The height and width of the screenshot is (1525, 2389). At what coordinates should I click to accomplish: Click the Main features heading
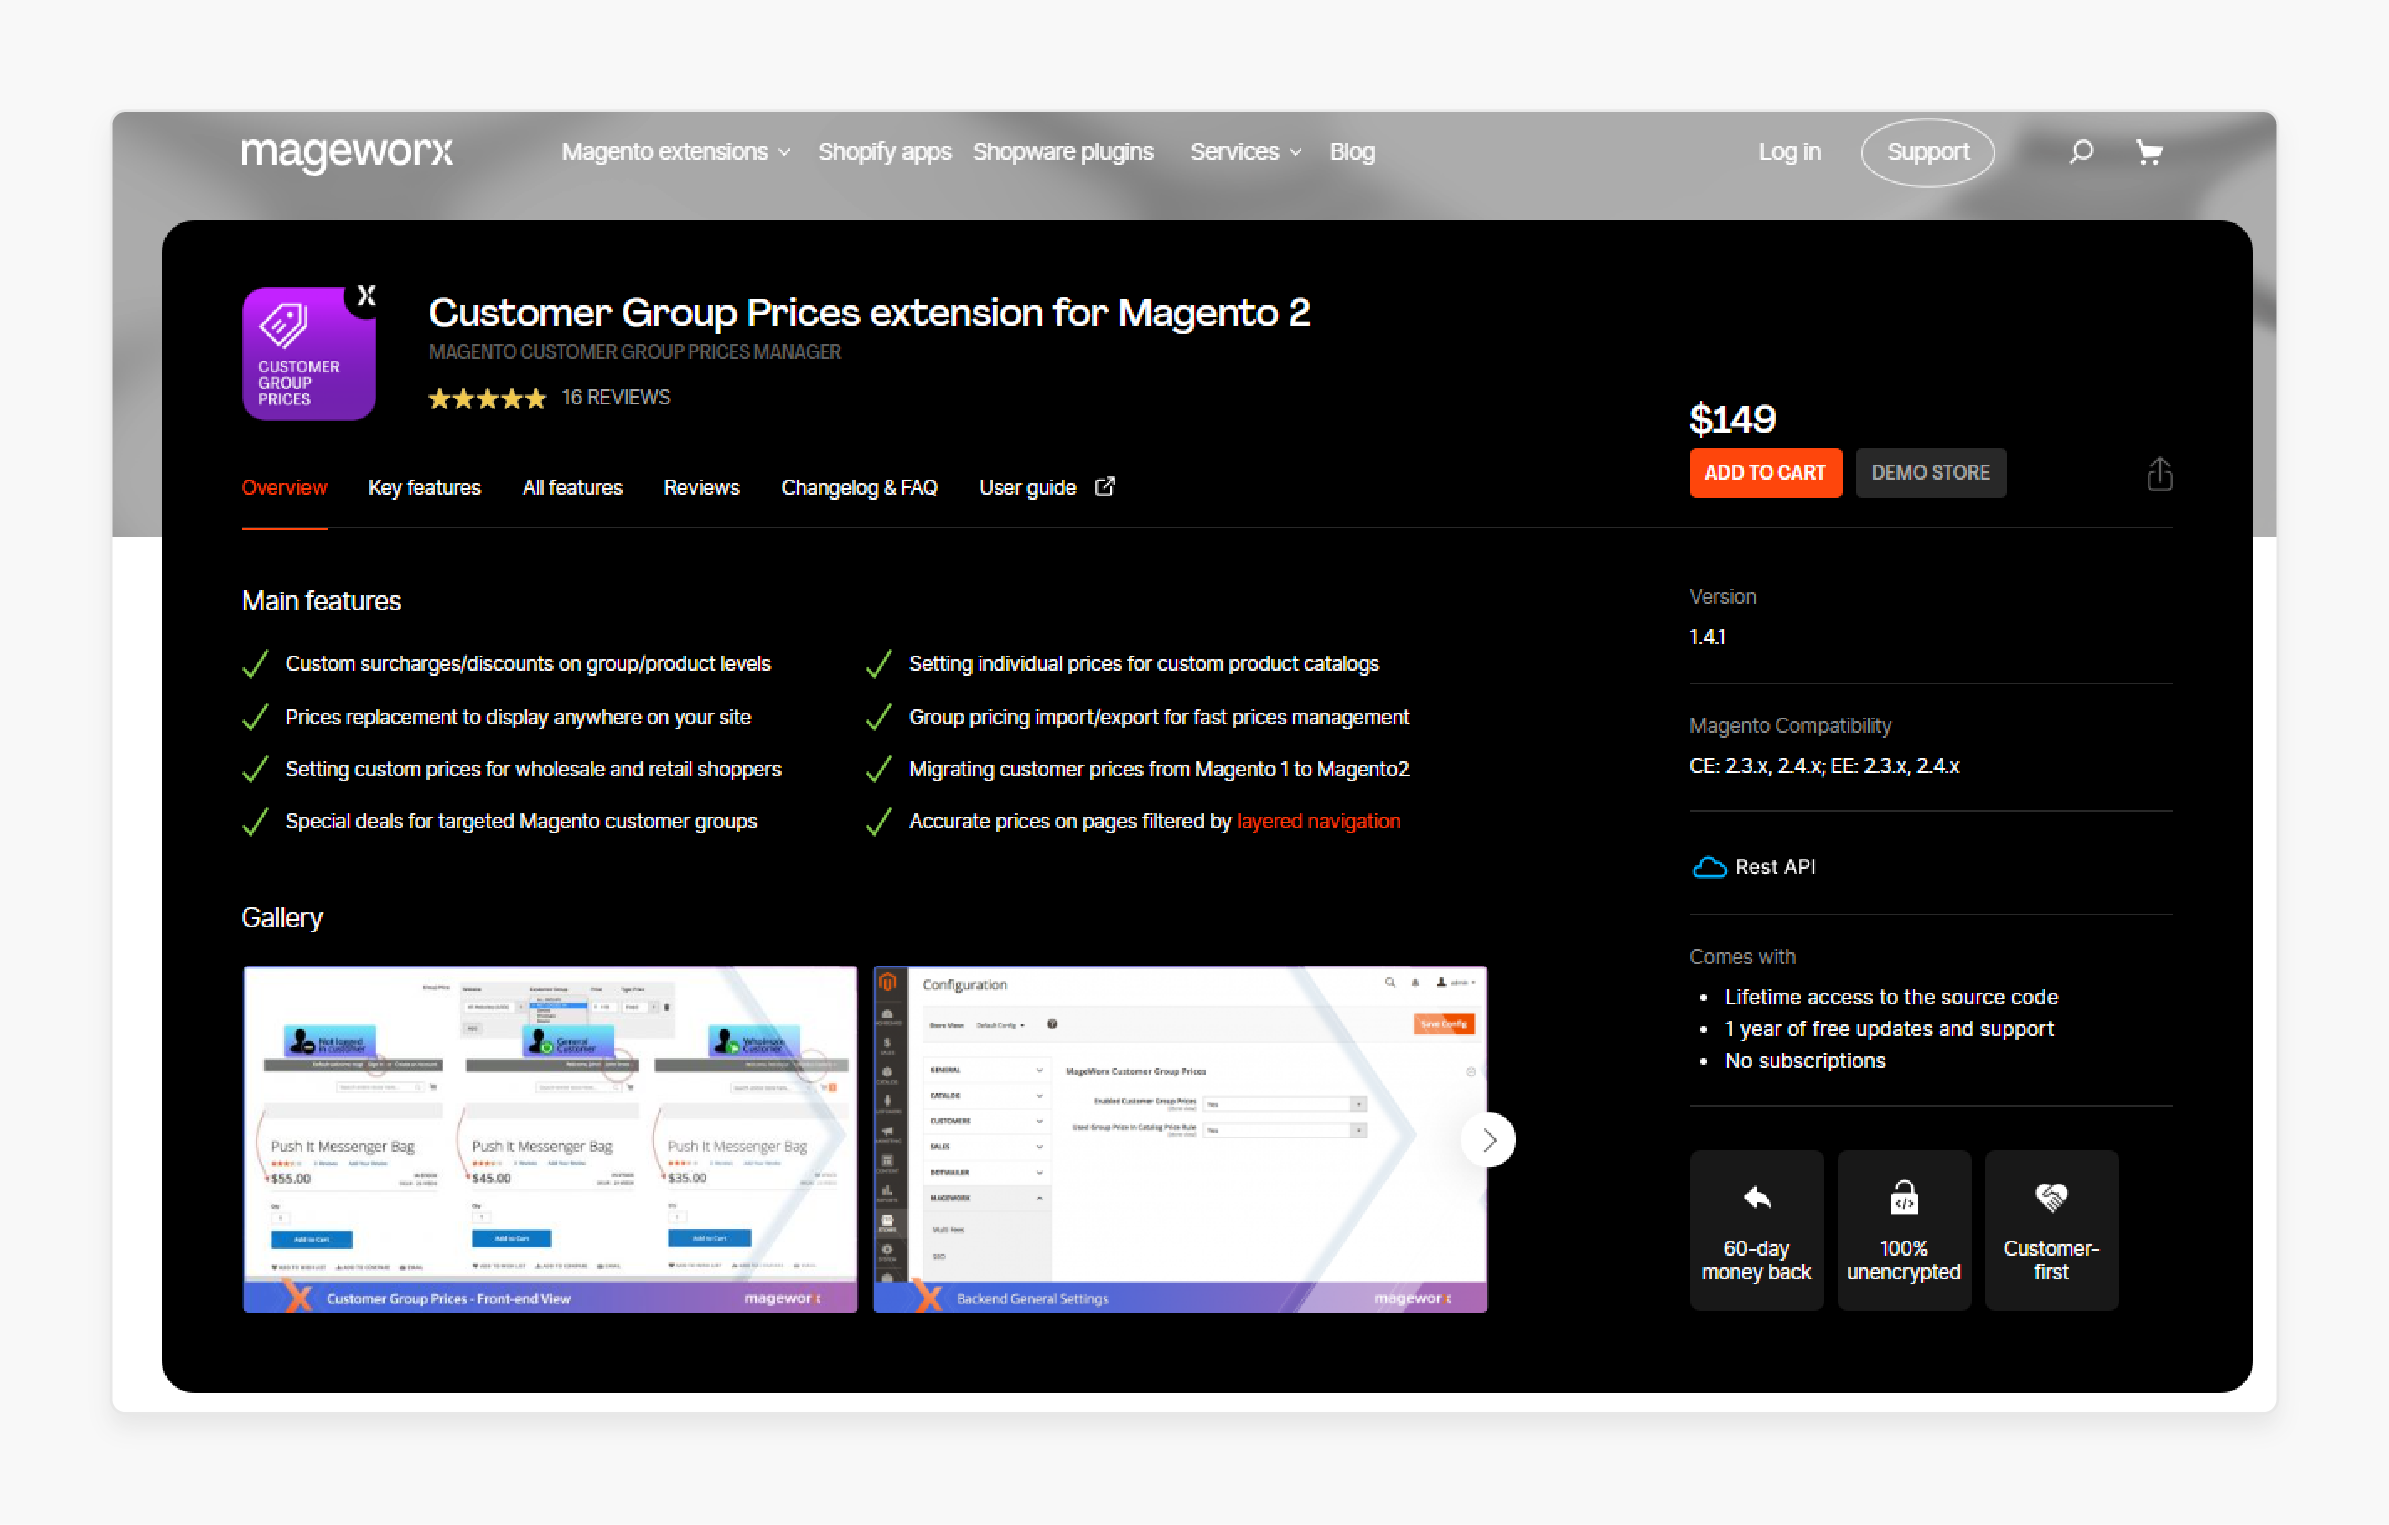pyautogui.click(x=321, y=601)
